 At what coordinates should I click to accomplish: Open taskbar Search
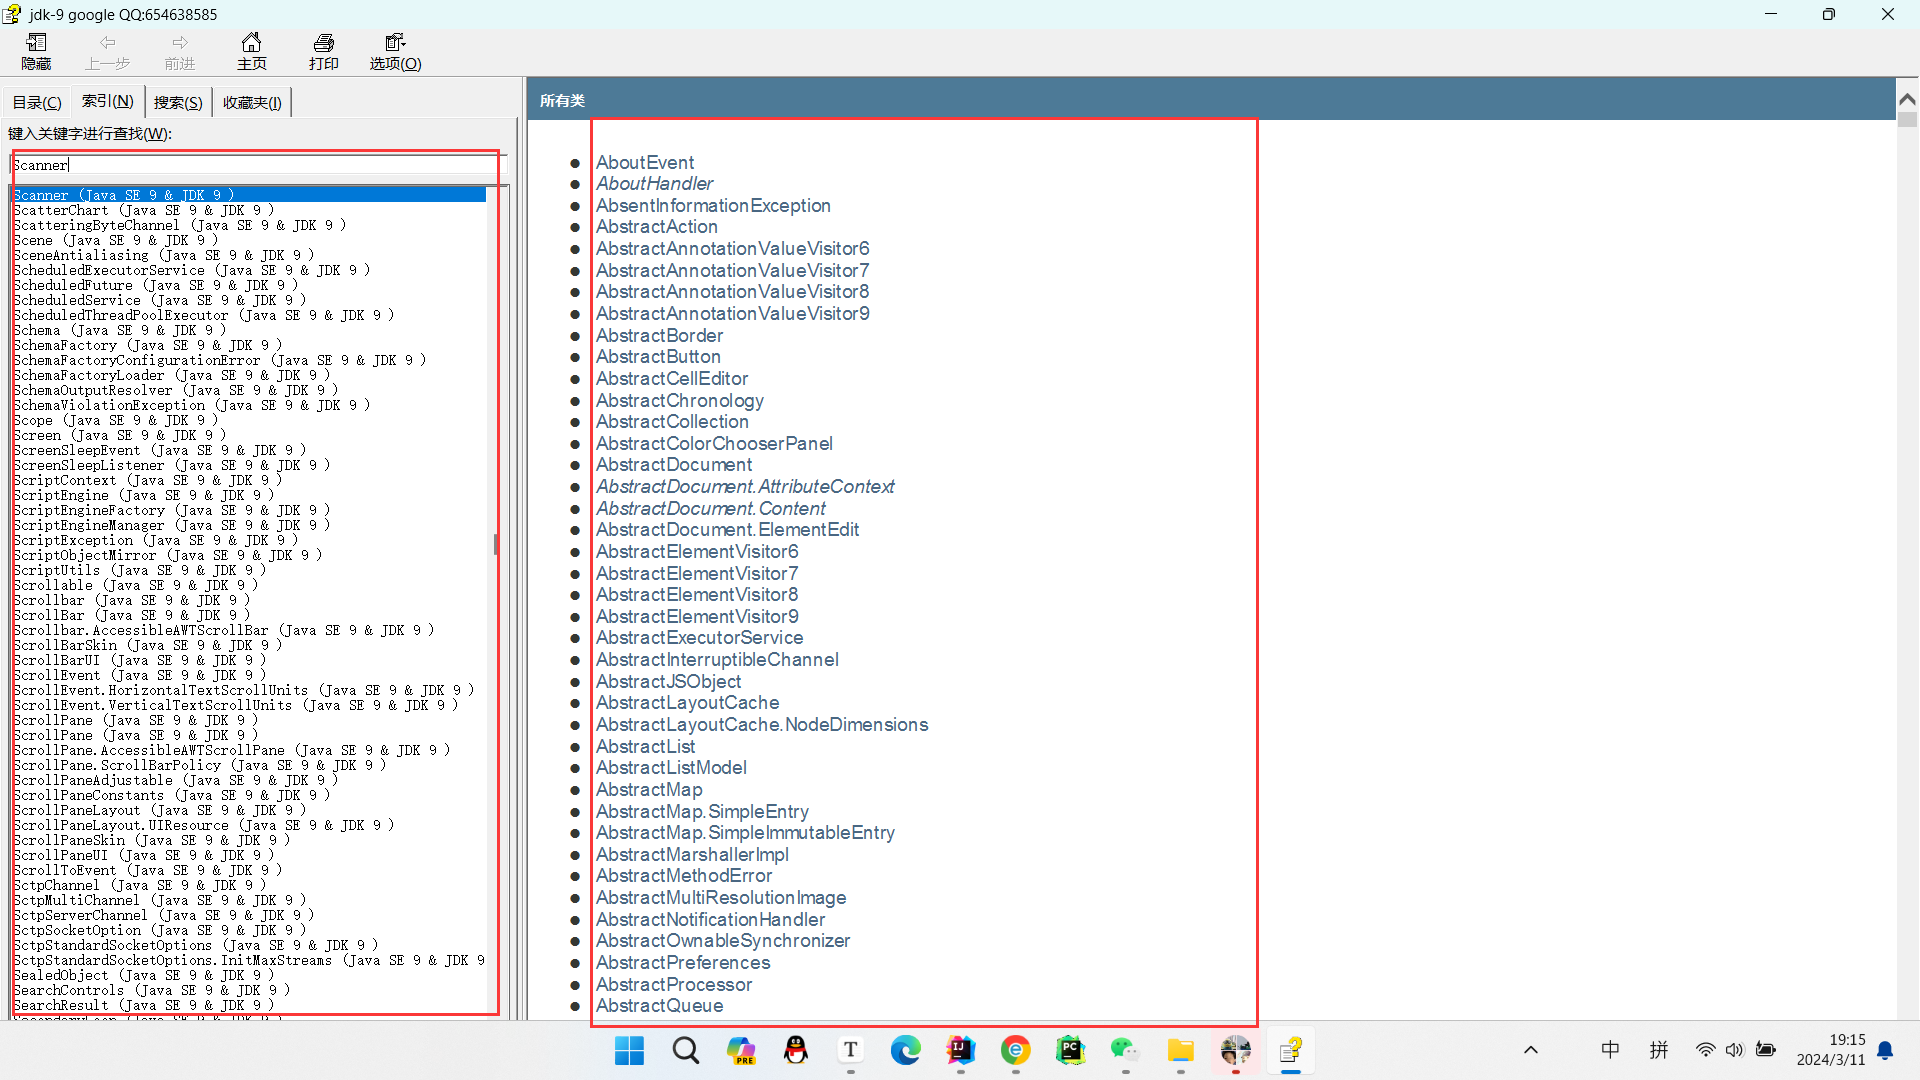click(686, 1050)
